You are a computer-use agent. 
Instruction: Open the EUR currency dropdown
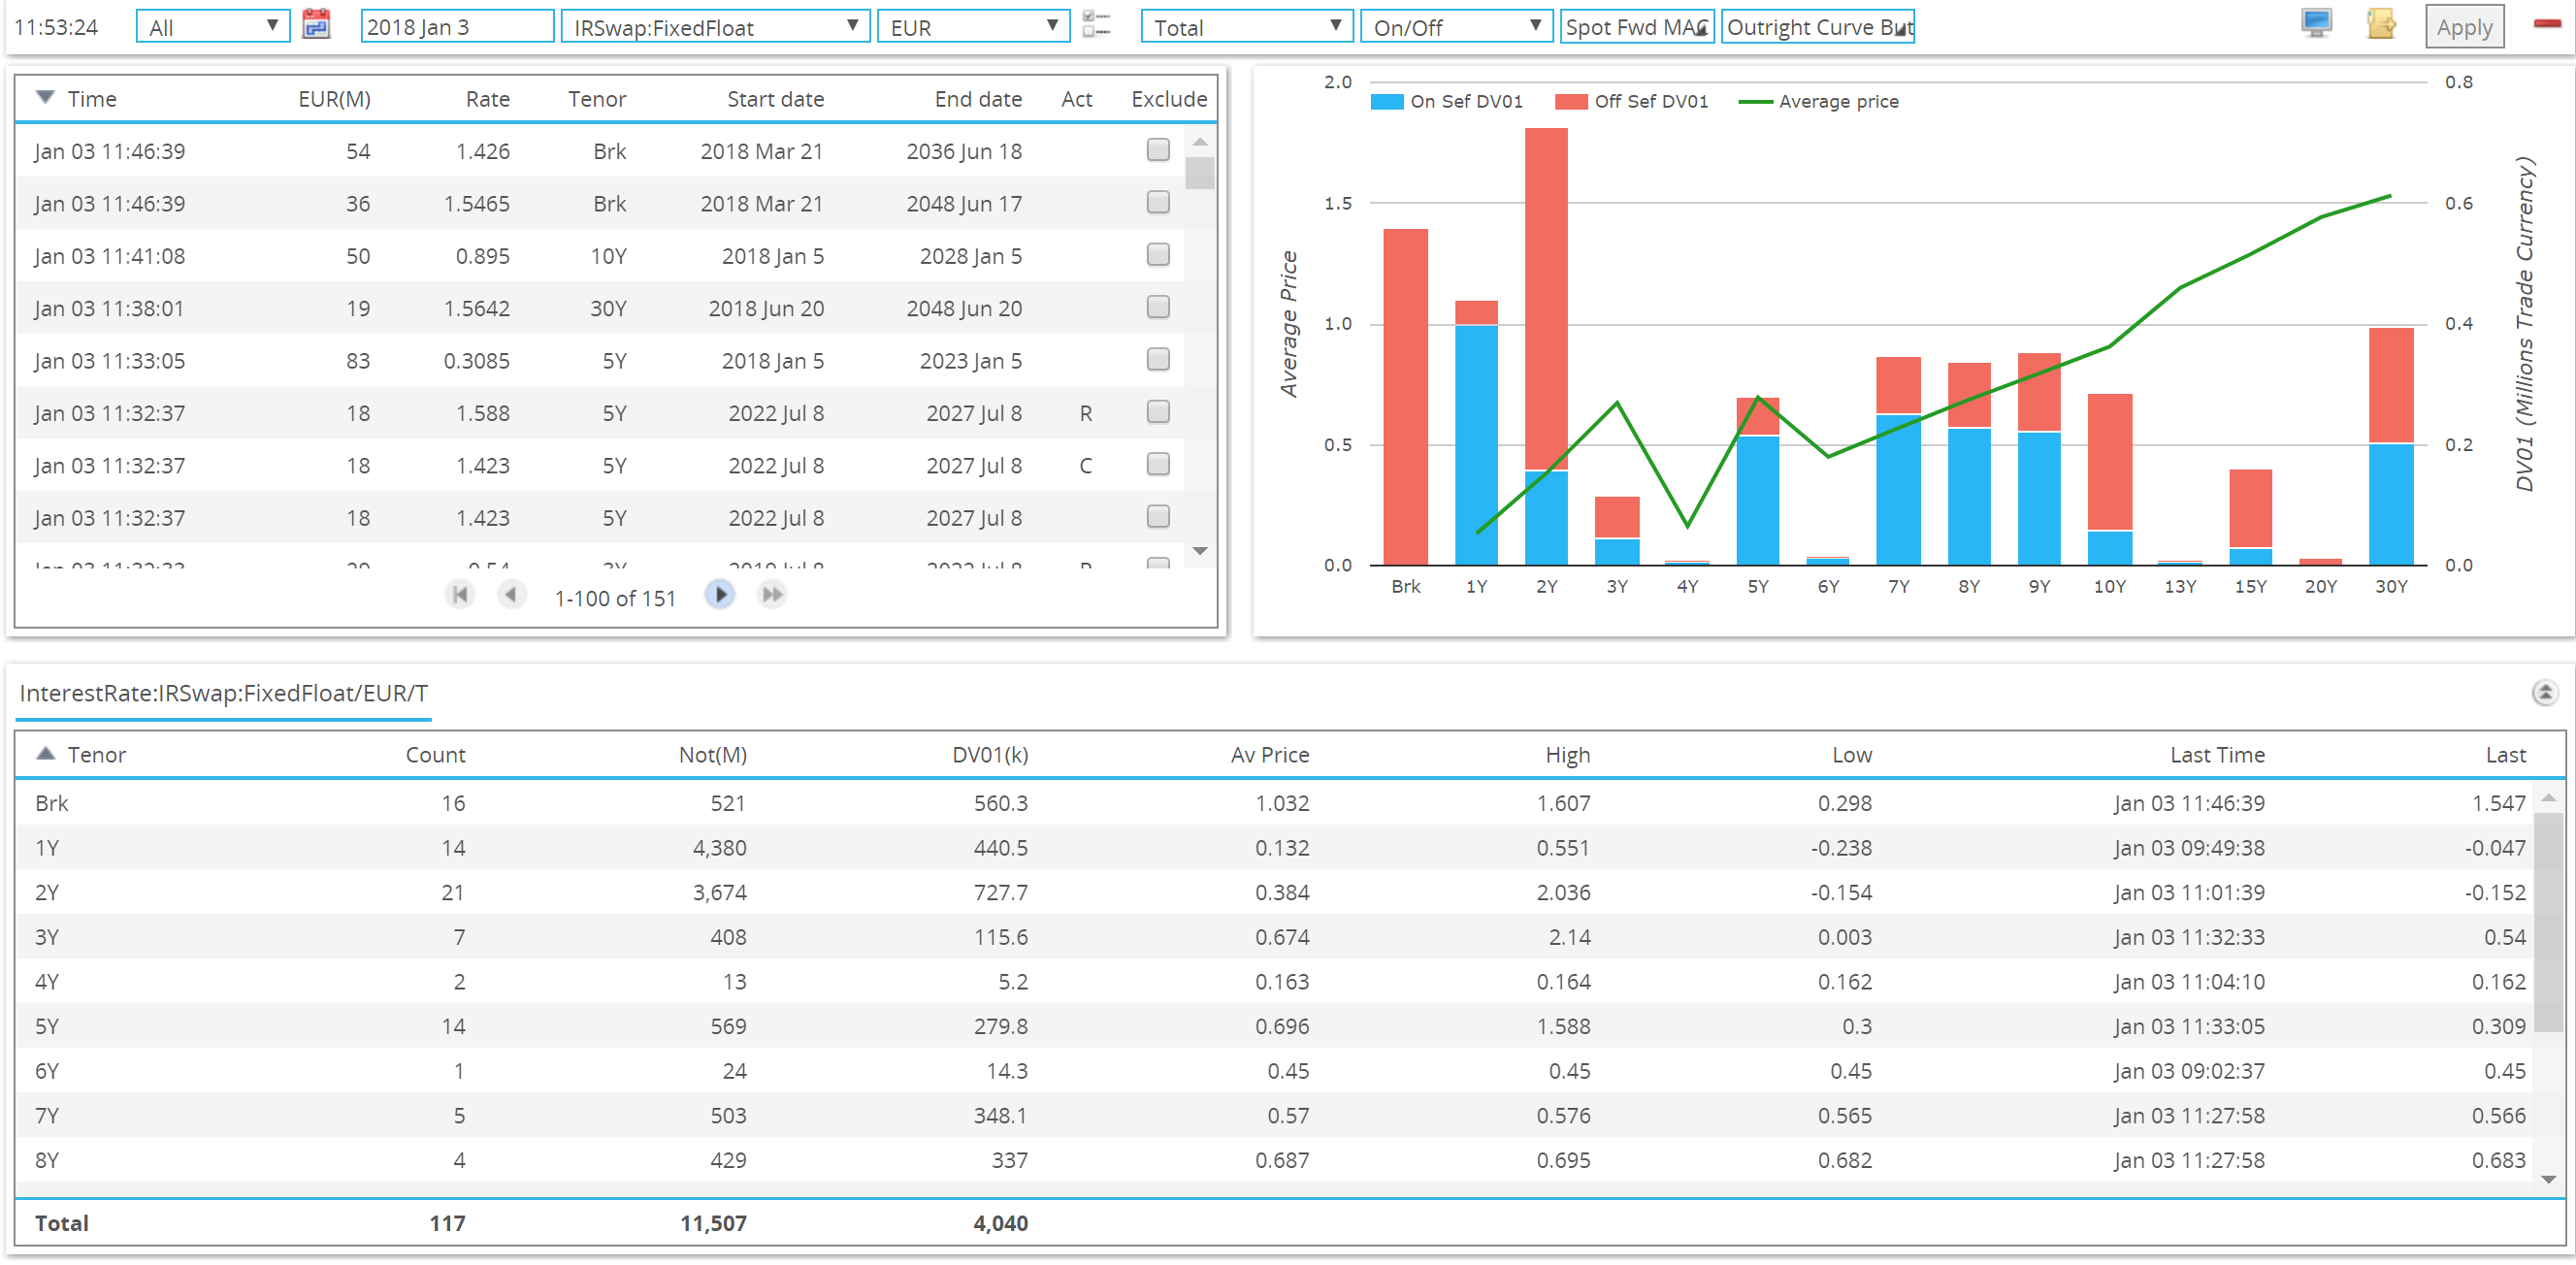tap(972, 27)
